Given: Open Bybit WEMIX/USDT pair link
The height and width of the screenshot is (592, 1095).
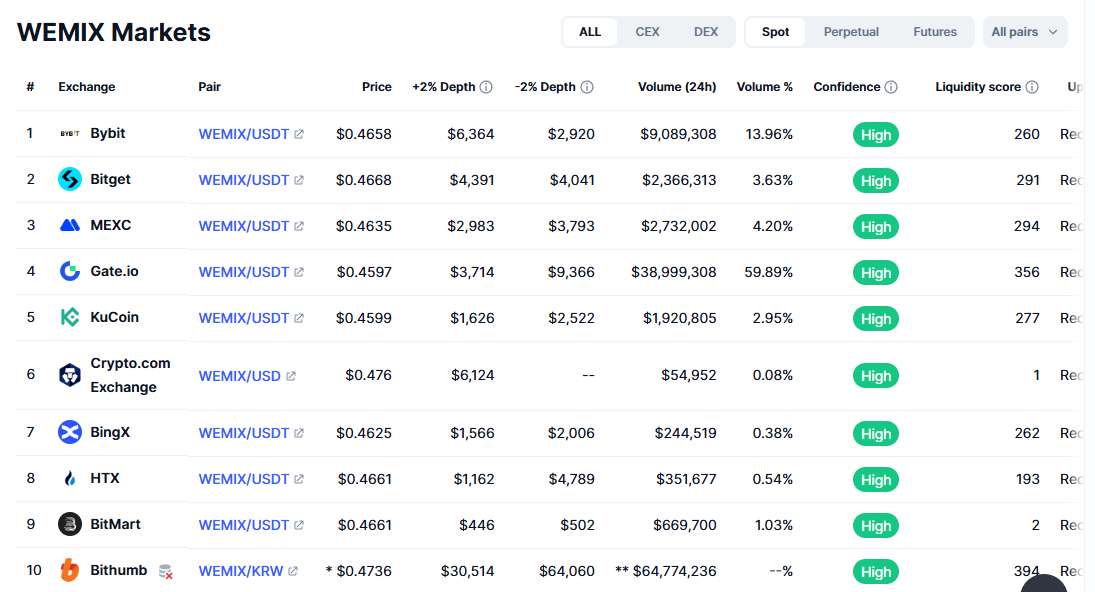Looking at the screenshot, I should click(x=244, y=134).
